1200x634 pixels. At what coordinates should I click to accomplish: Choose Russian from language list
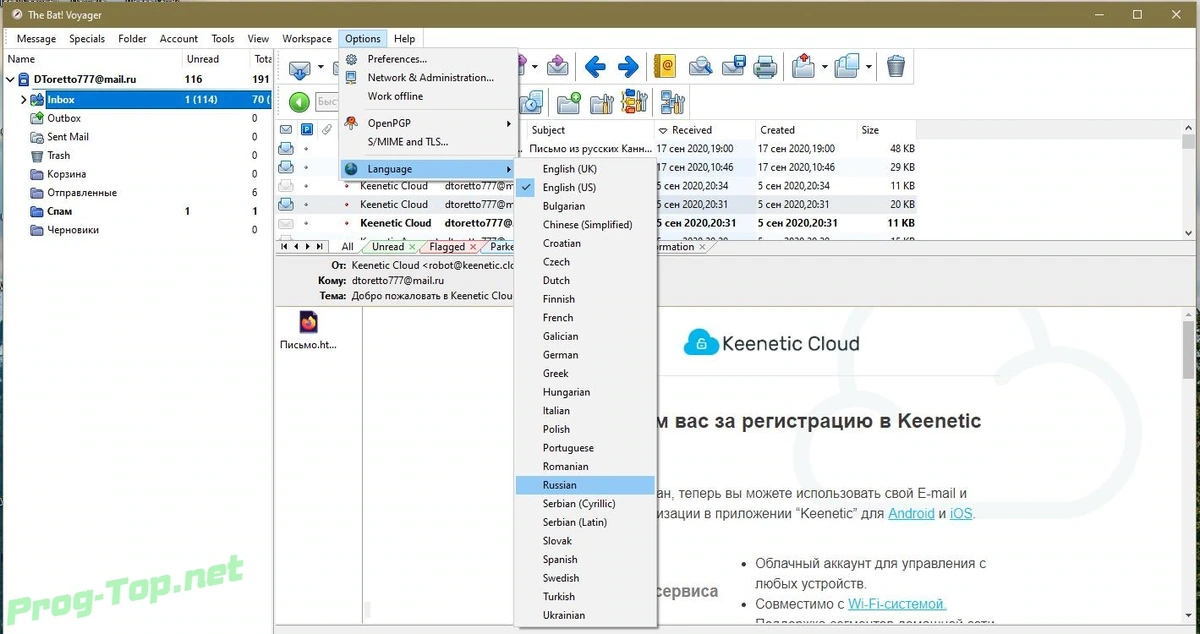pyautogui.click(x=585, y=485)
